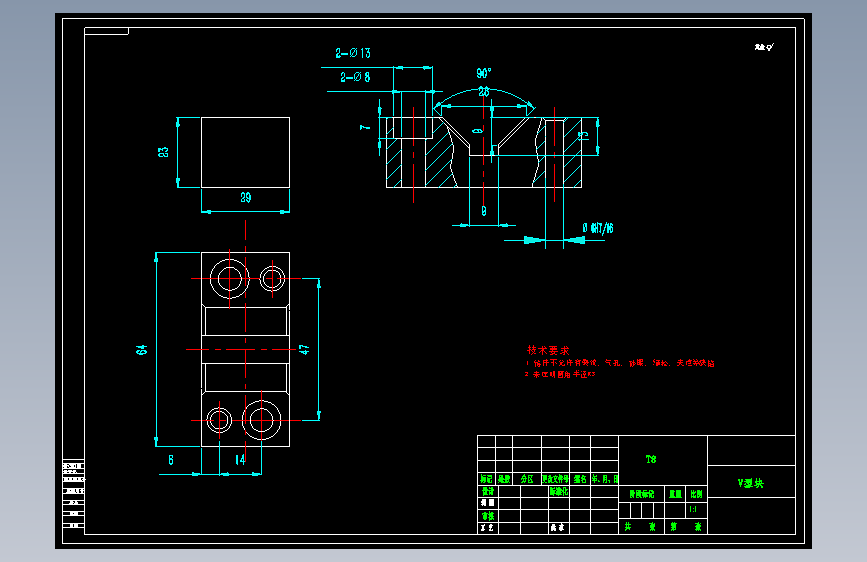867x562 pixels.
Task: Click the 6 offset dimension at the bottom left
Action: point(171,460)
